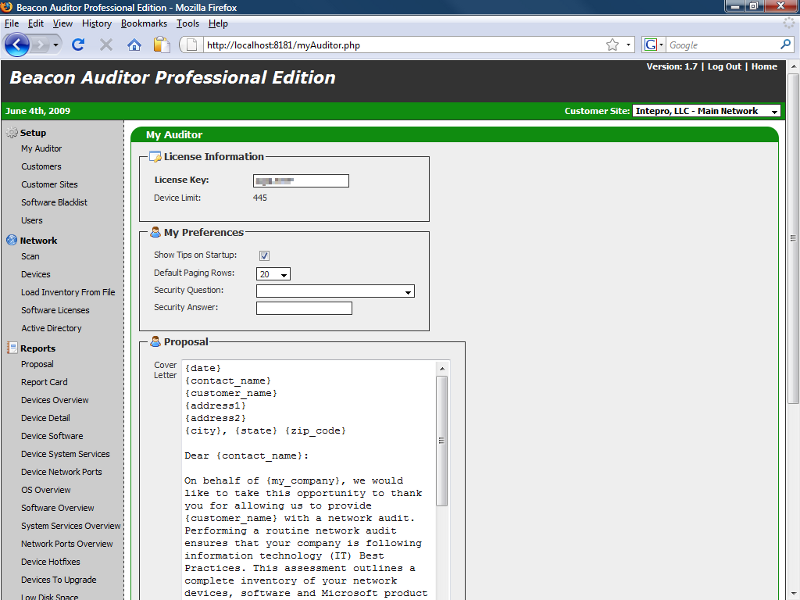Open Devices To Upgrade report
The width and height of the screenshot is (800, 600).
coord(59,580)
